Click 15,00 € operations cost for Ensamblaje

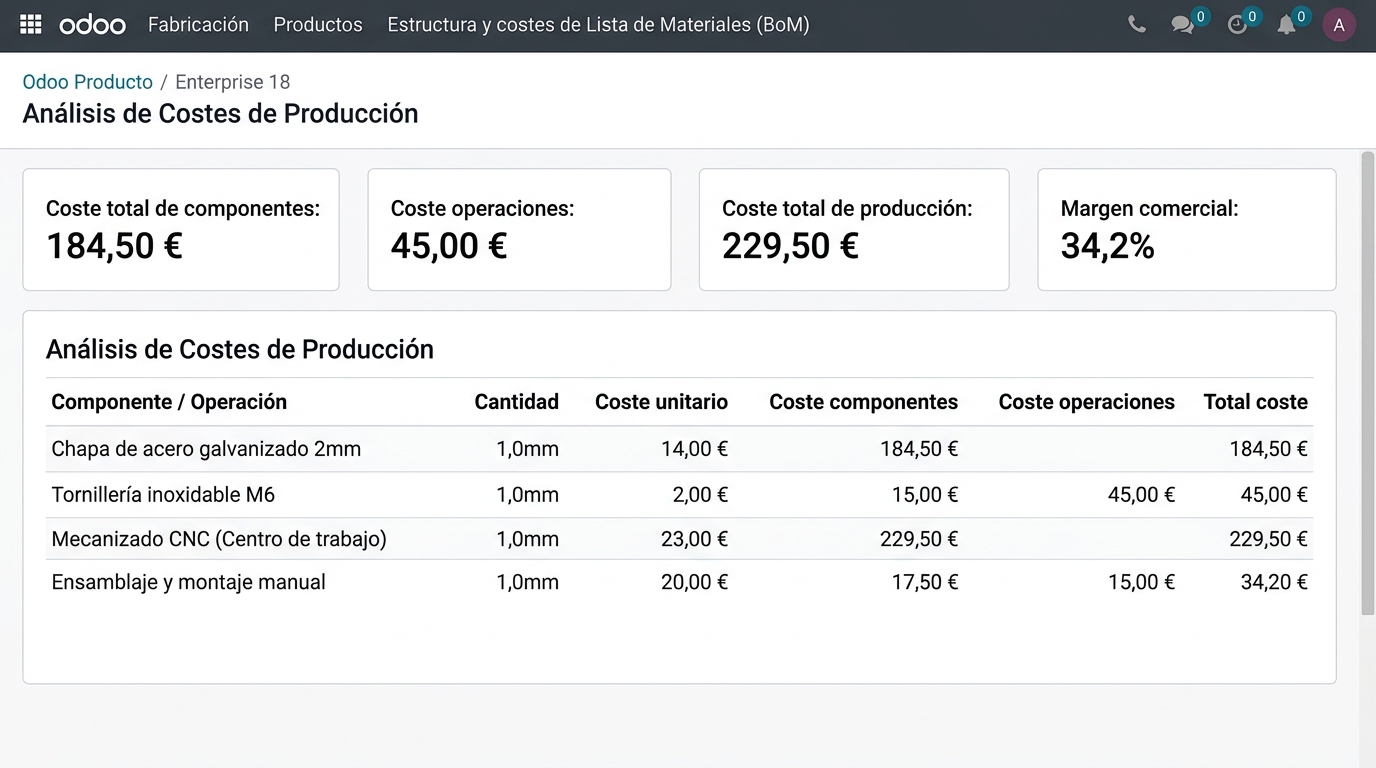tap(1141, 582)
